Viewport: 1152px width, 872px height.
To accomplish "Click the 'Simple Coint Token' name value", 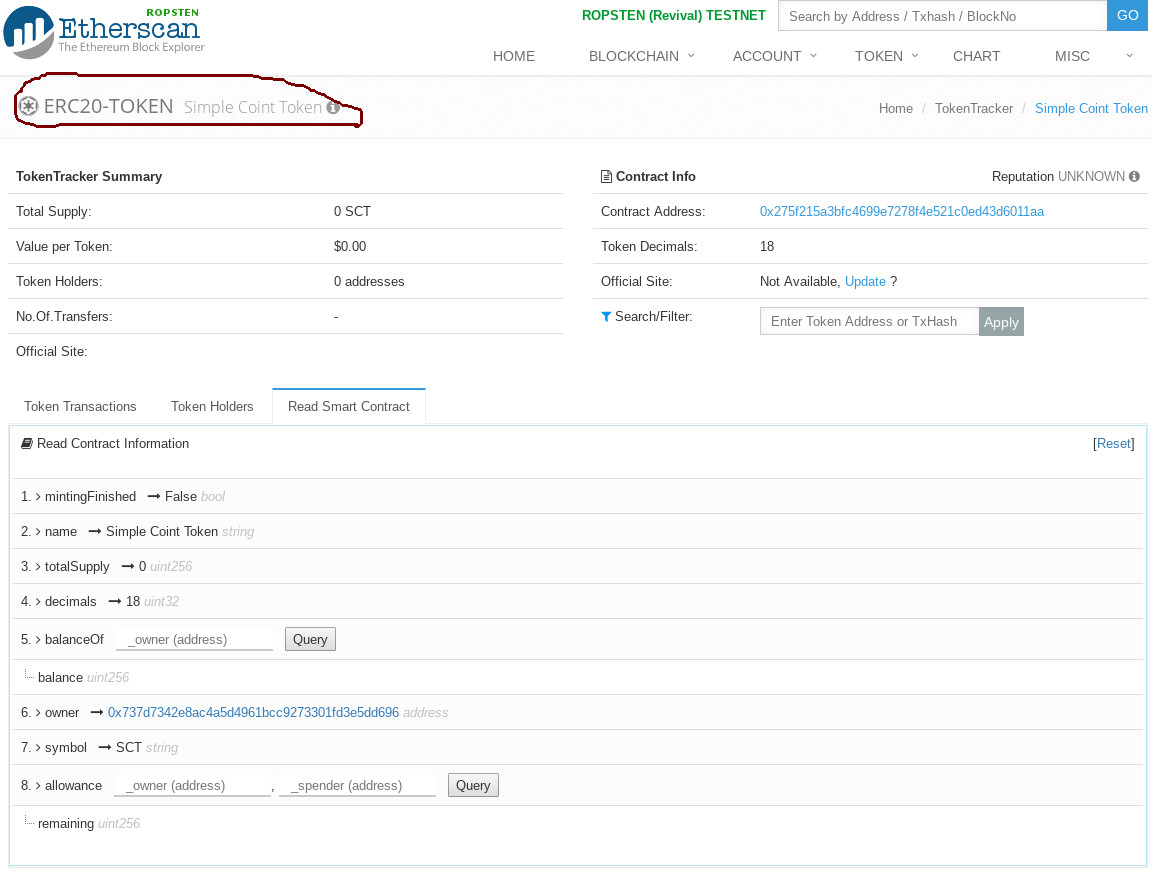I will [162, 532].
